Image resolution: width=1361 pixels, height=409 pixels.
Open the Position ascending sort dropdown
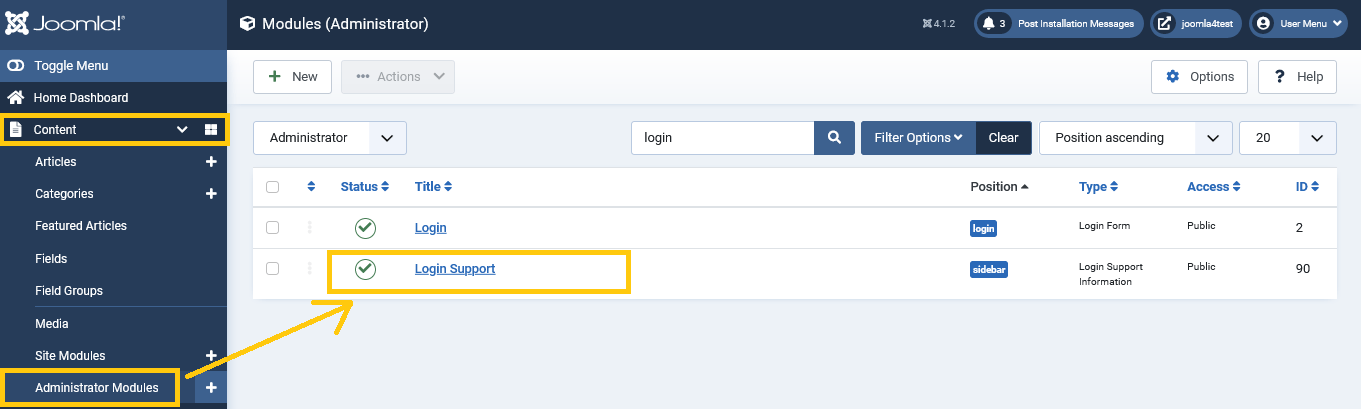1135,138
